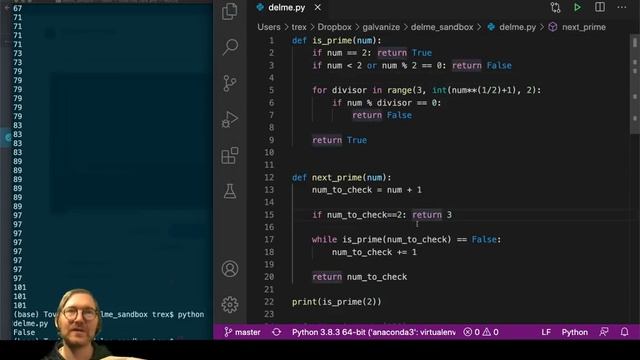The image size is (640, 360).
Task: Open the Testing flask view
Action: point(230,191)
